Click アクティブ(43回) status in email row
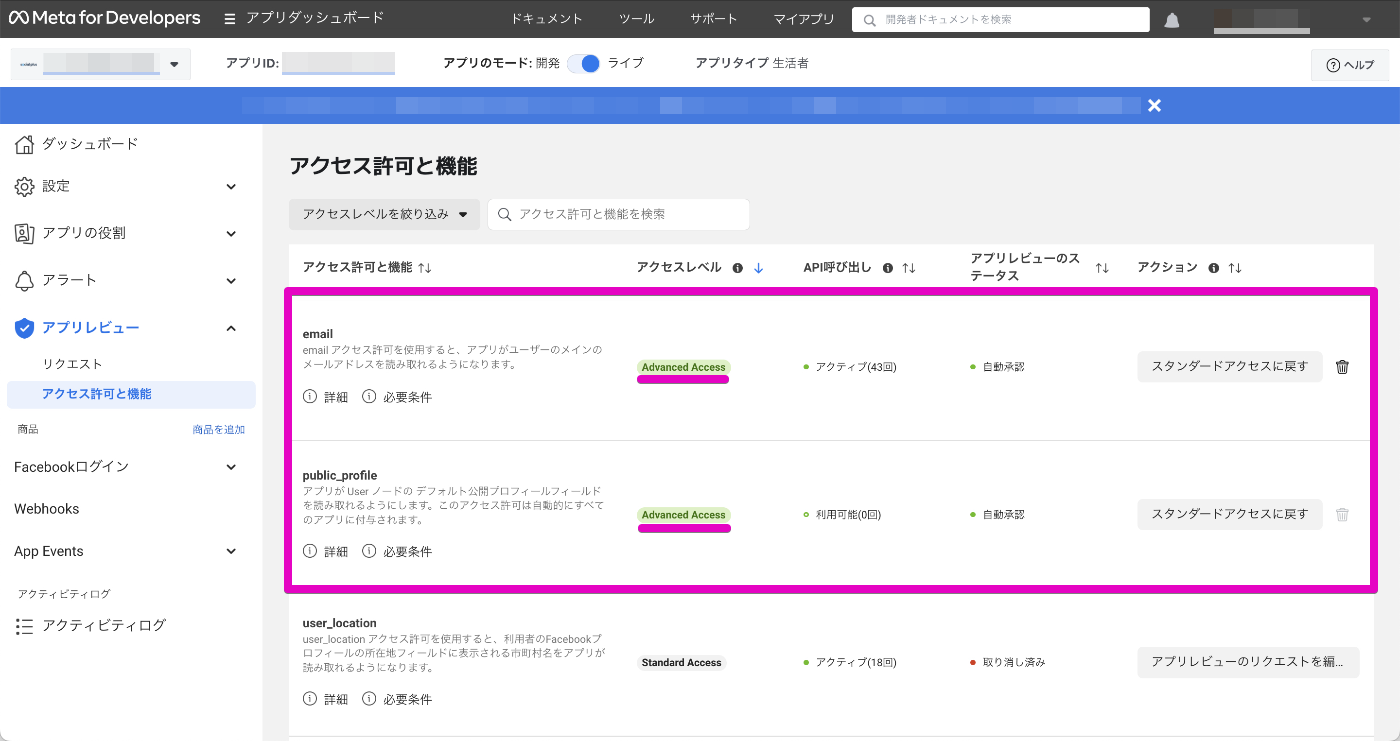The width and height of the screenshot is (1400, 741). coord(850,367)
